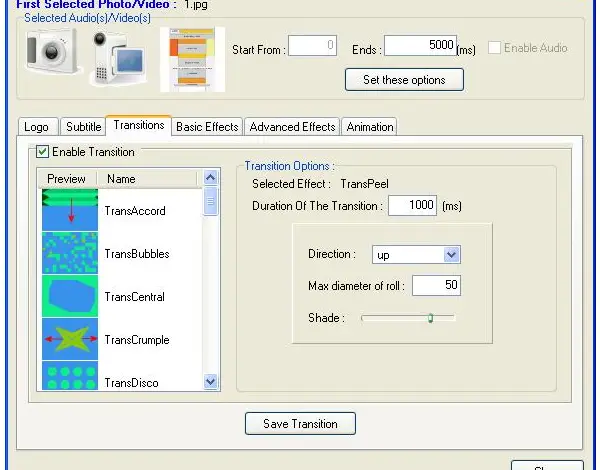Switch to the Subtitle tab
This screenshot has height=470, width=600.
(x=83, y=127)
